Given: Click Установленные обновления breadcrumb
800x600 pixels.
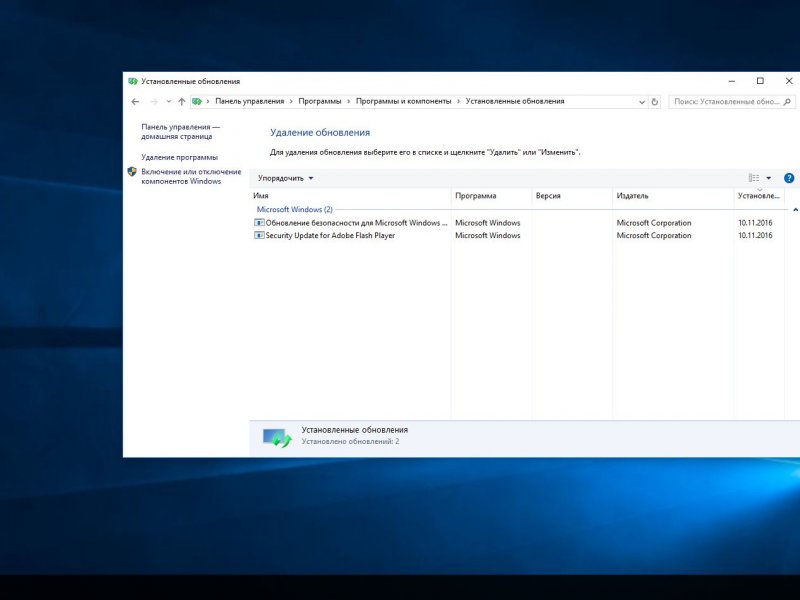Looking at the screenshot, I should click(x=515, y=102).
